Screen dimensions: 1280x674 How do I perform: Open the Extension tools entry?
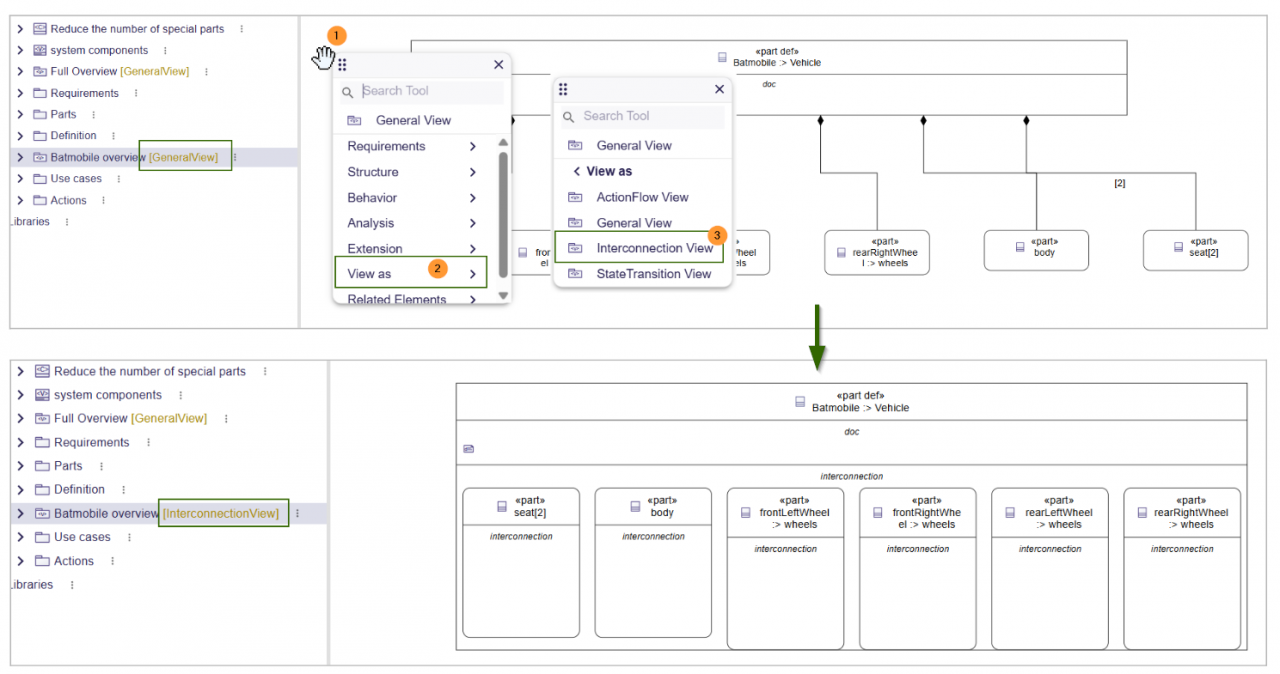375,249
